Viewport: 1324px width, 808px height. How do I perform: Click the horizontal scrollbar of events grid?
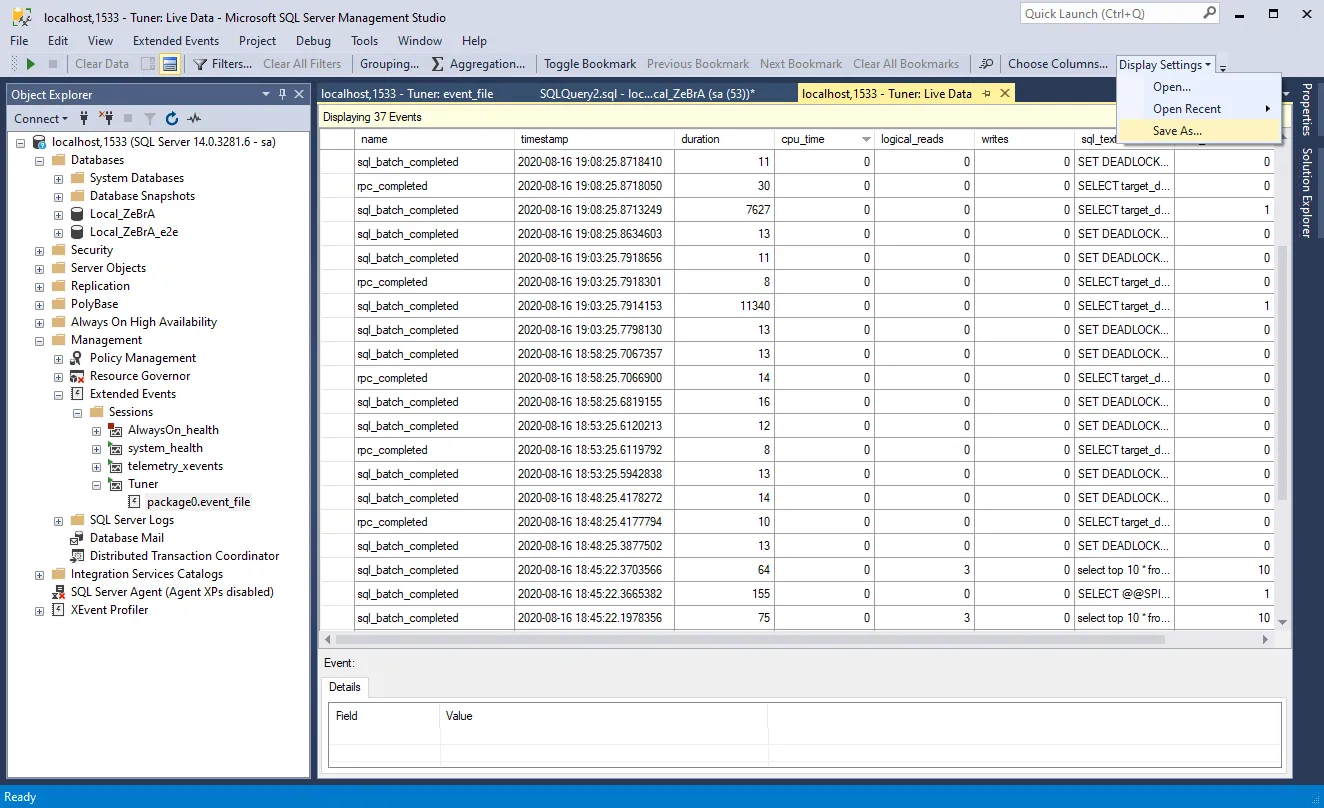coord(750,639)
